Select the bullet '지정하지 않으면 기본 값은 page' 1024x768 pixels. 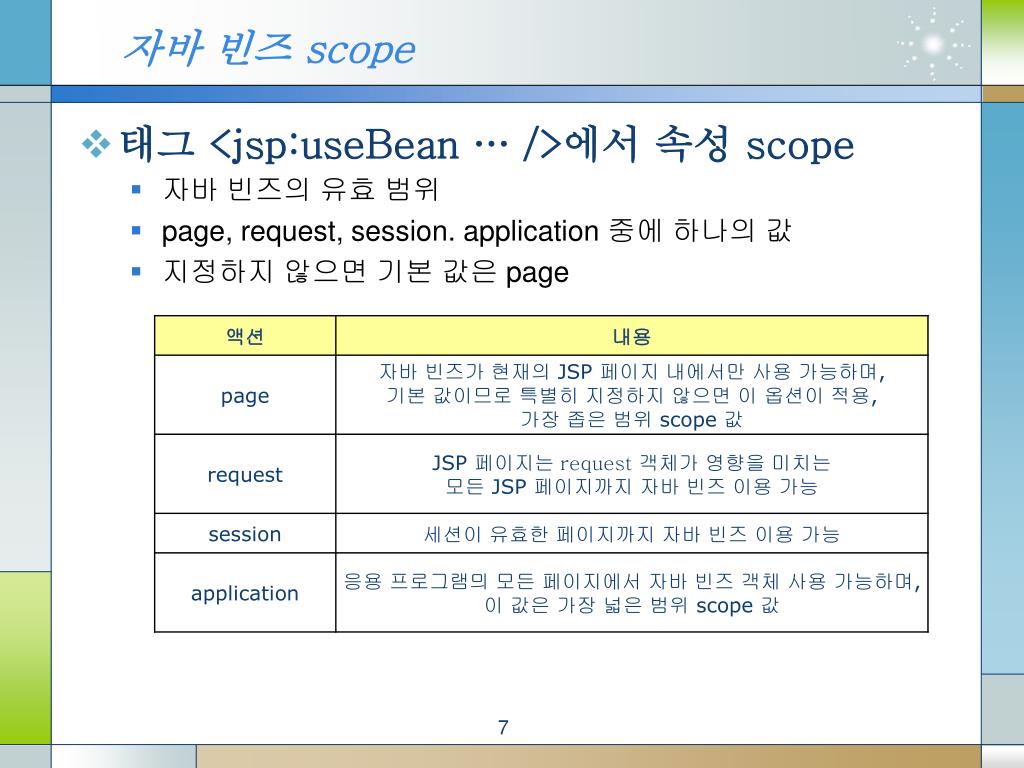point(366,272)
